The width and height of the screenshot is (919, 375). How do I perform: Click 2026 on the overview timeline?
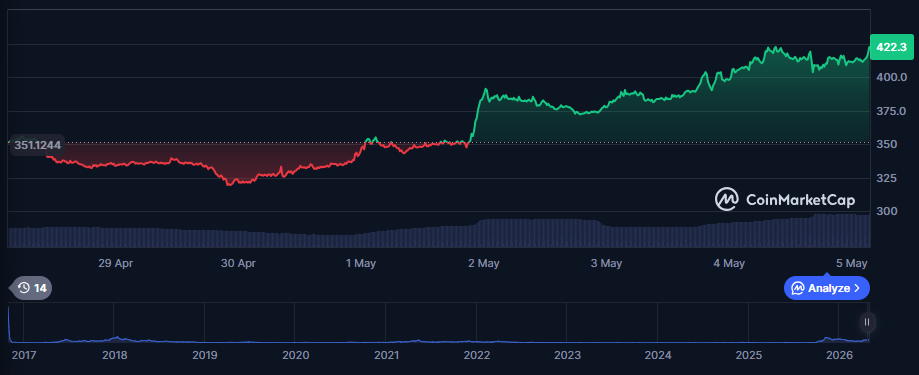click(839, 355)
